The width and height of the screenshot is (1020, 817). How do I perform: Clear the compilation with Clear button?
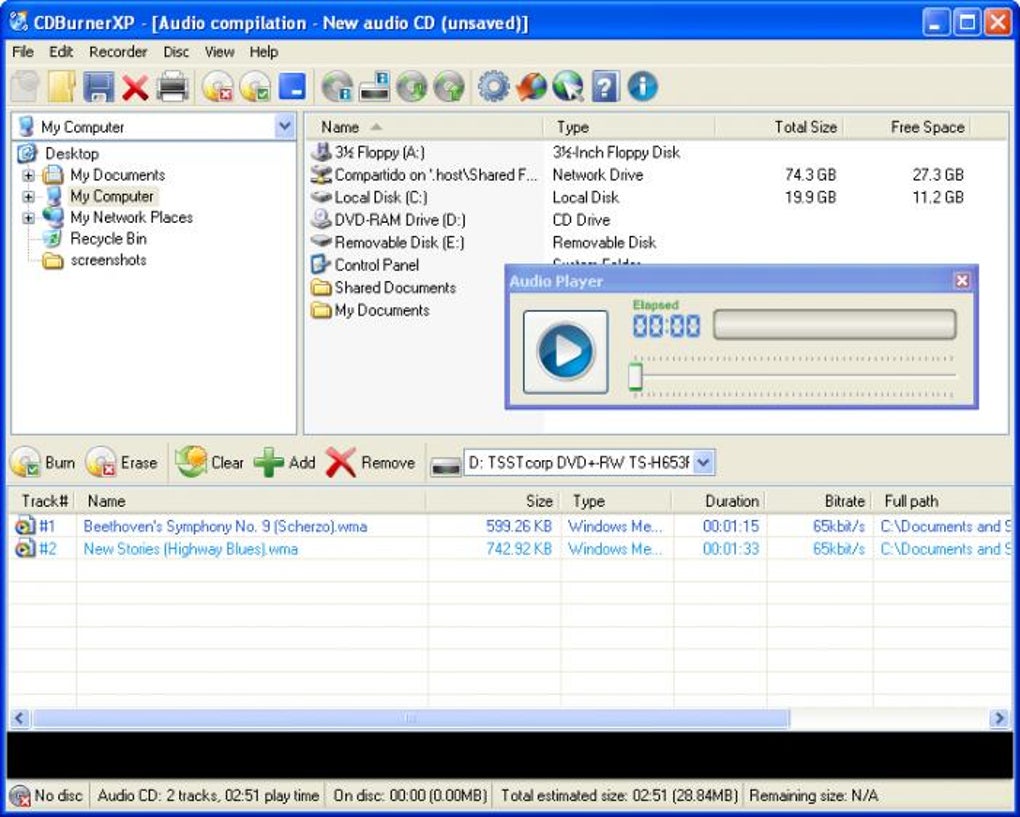pyautogui.click(x=210, y=463)
